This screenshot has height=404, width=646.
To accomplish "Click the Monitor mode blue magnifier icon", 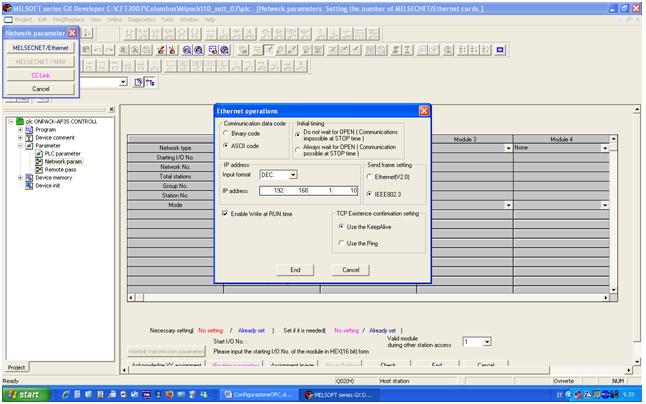I will click(x=187, y=50).
